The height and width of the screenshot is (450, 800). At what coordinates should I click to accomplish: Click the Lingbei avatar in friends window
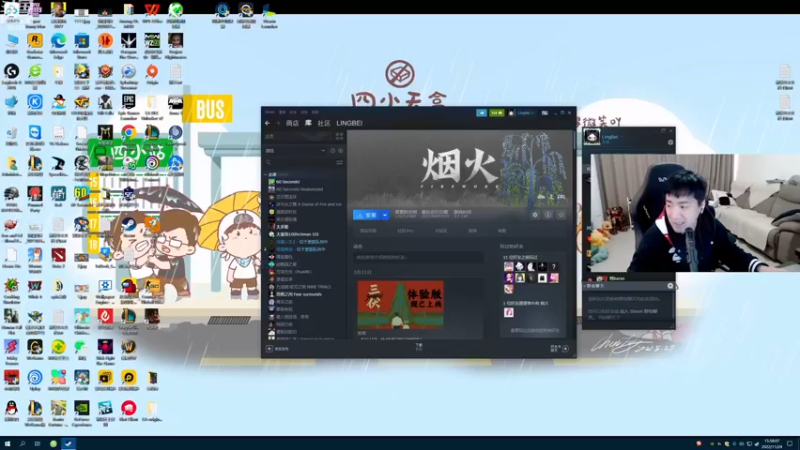coord(592,137)
